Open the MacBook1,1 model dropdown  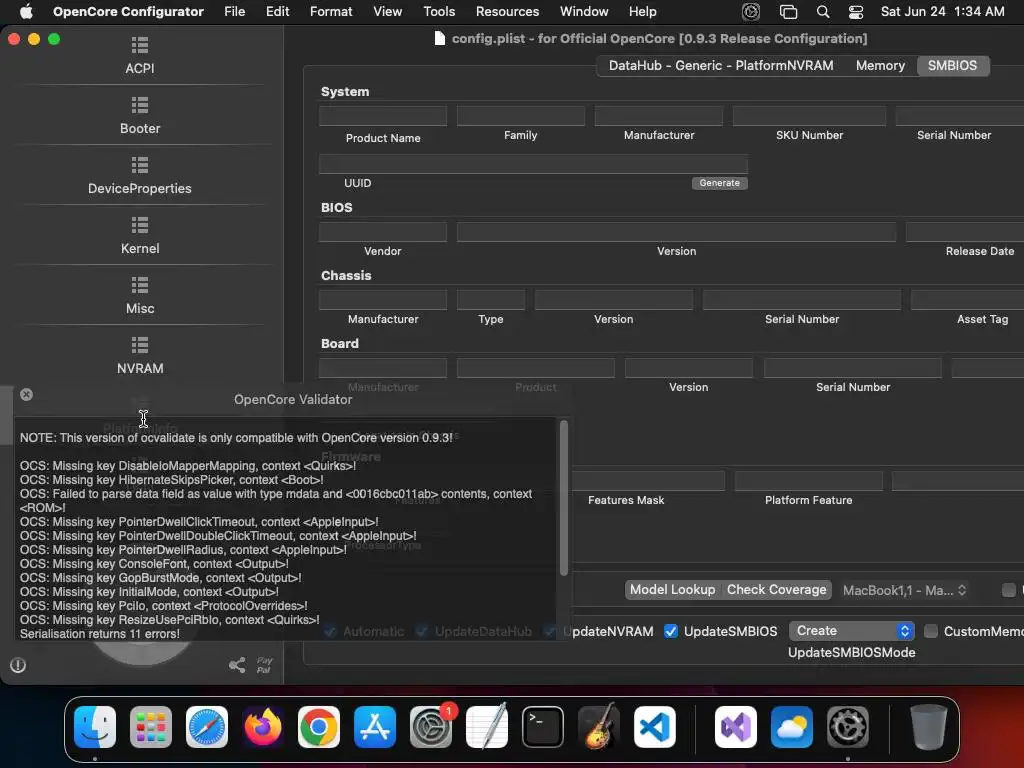pyautogui.click(x=904, y=590)
